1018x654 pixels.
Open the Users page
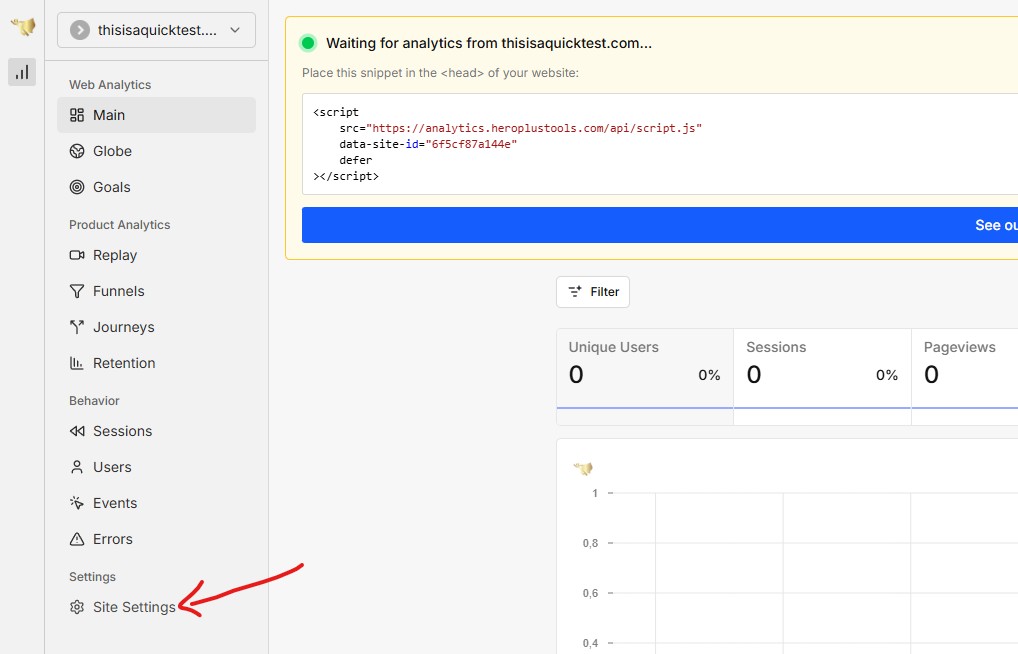pos(112,467)
